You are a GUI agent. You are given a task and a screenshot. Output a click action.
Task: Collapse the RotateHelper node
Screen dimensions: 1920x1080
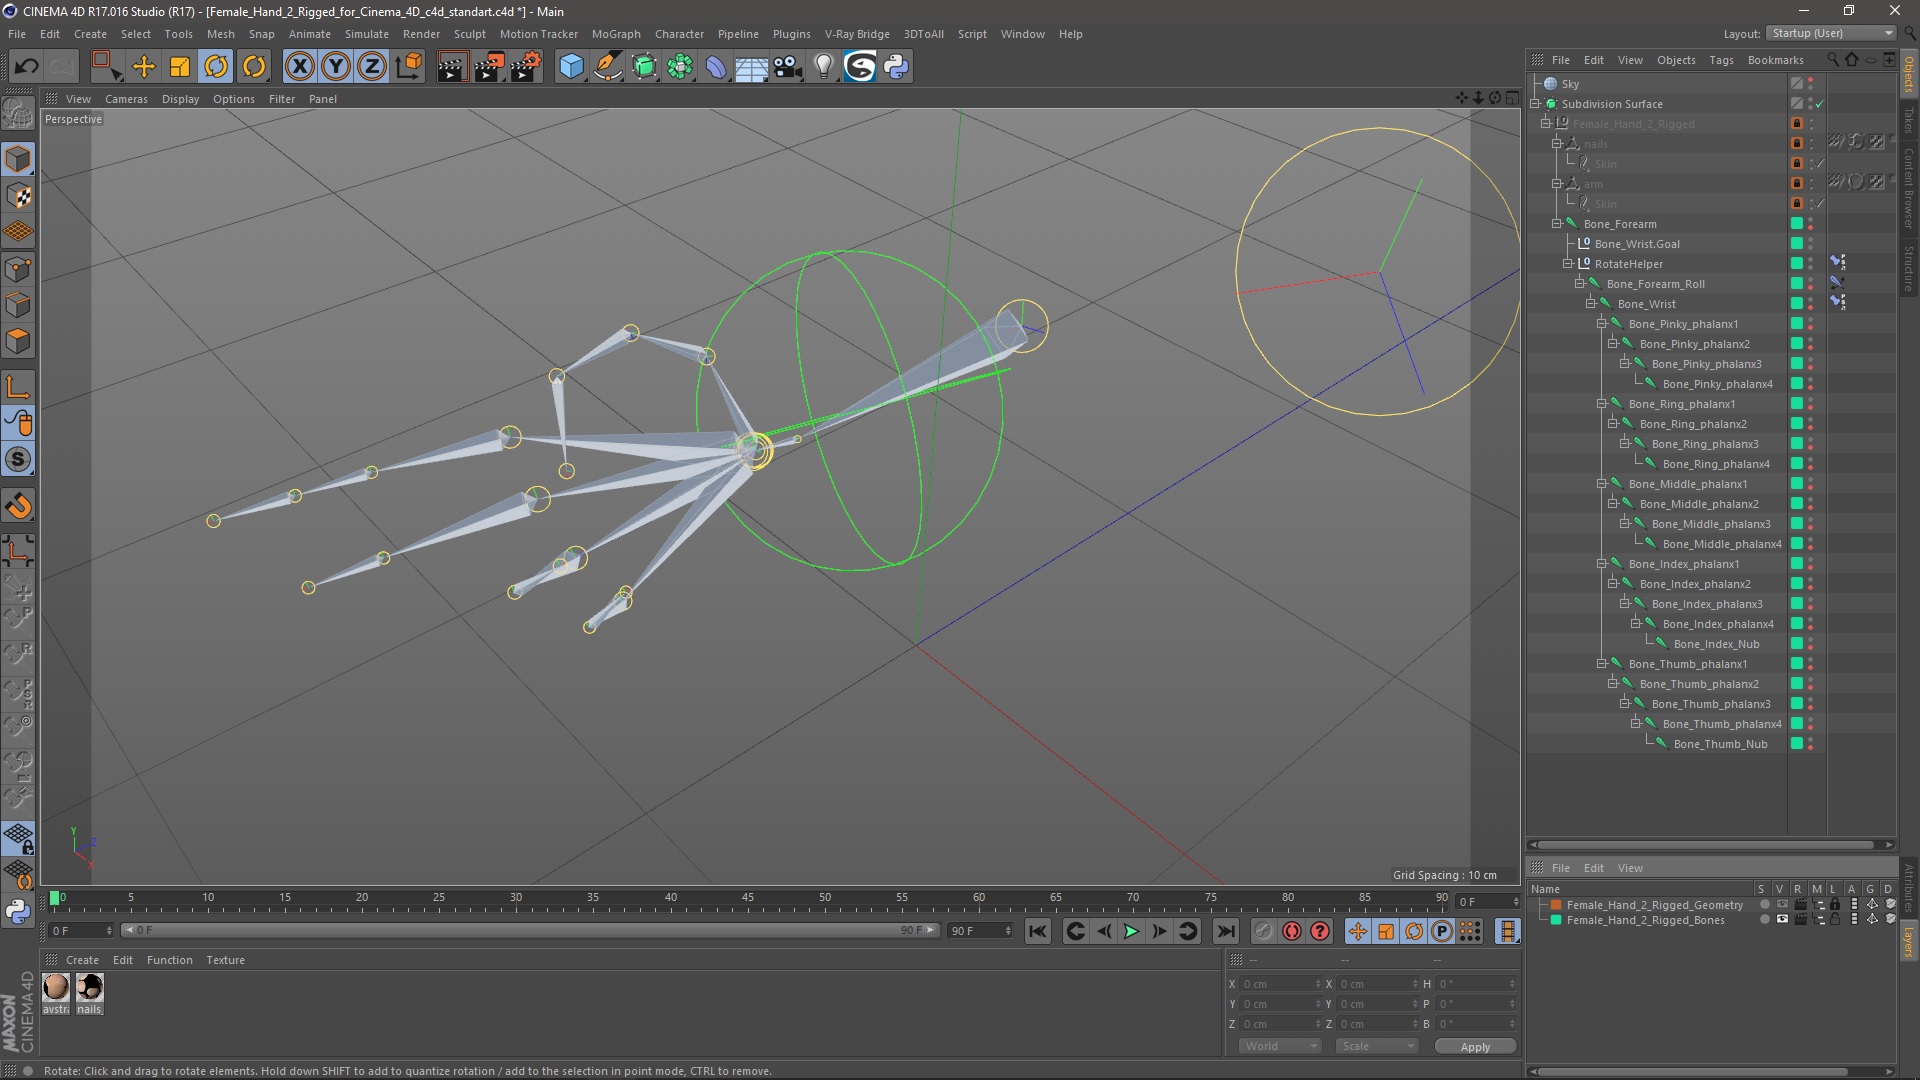[1568, 264]
